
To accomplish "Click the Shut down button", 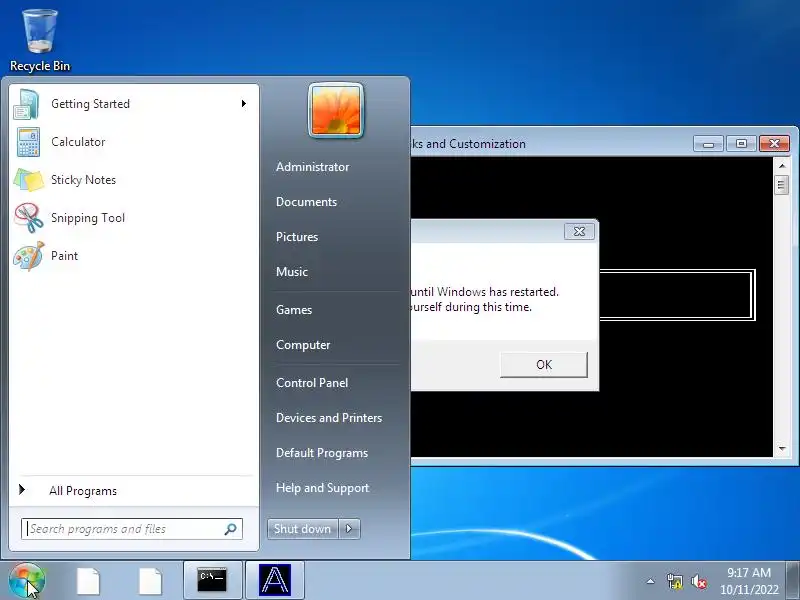I will (303, 529).
